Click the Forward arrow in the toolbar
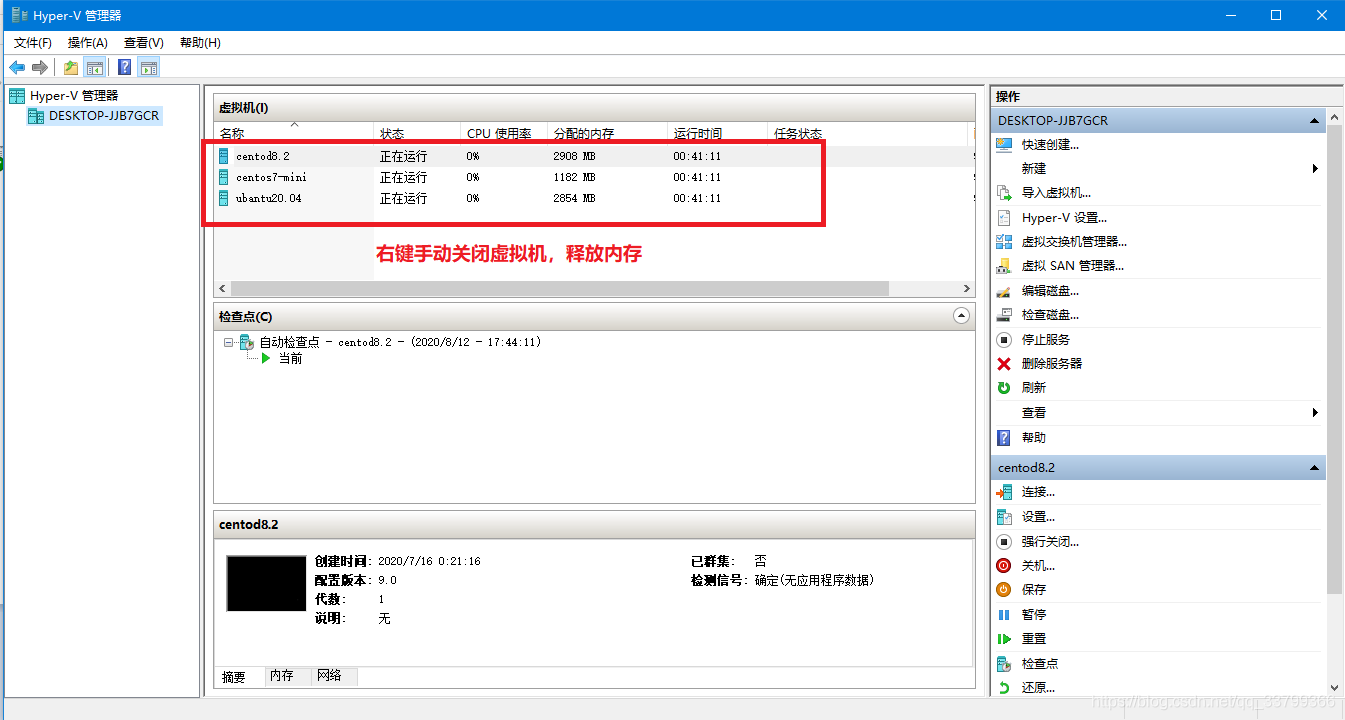1345x720 pixels. click(40, 67)
